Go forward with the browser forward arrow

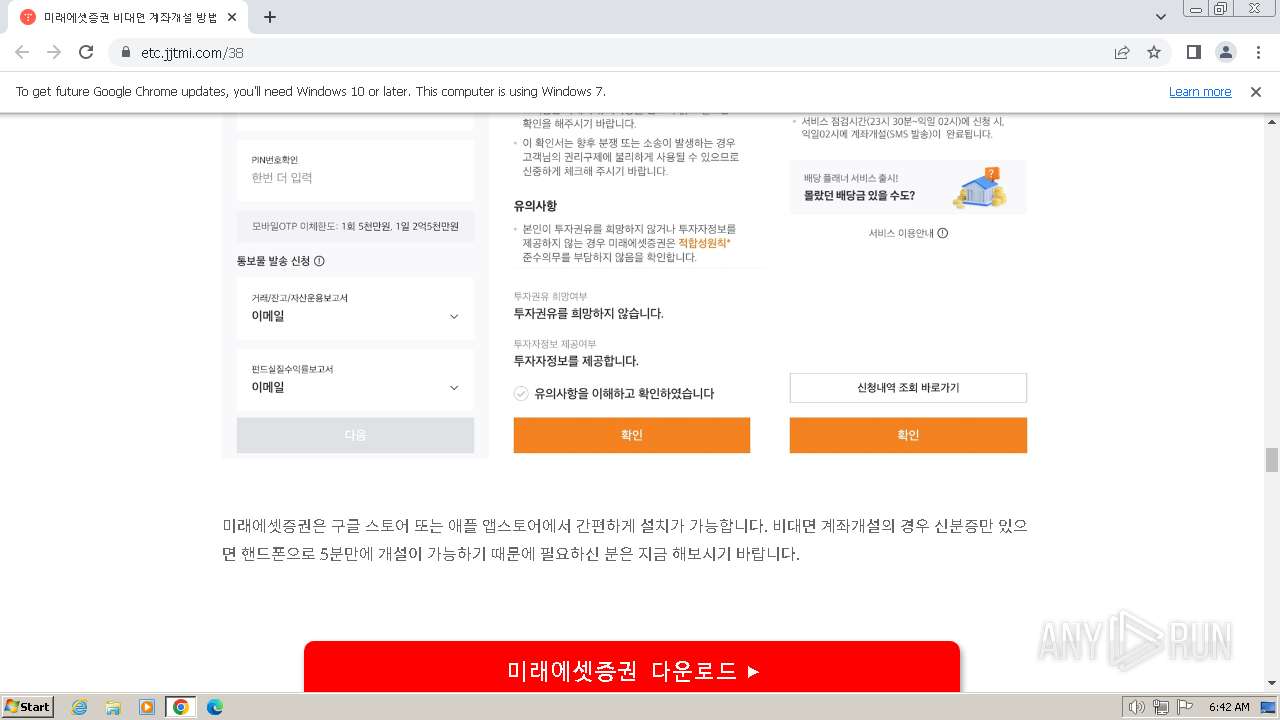tap(54, 52)
